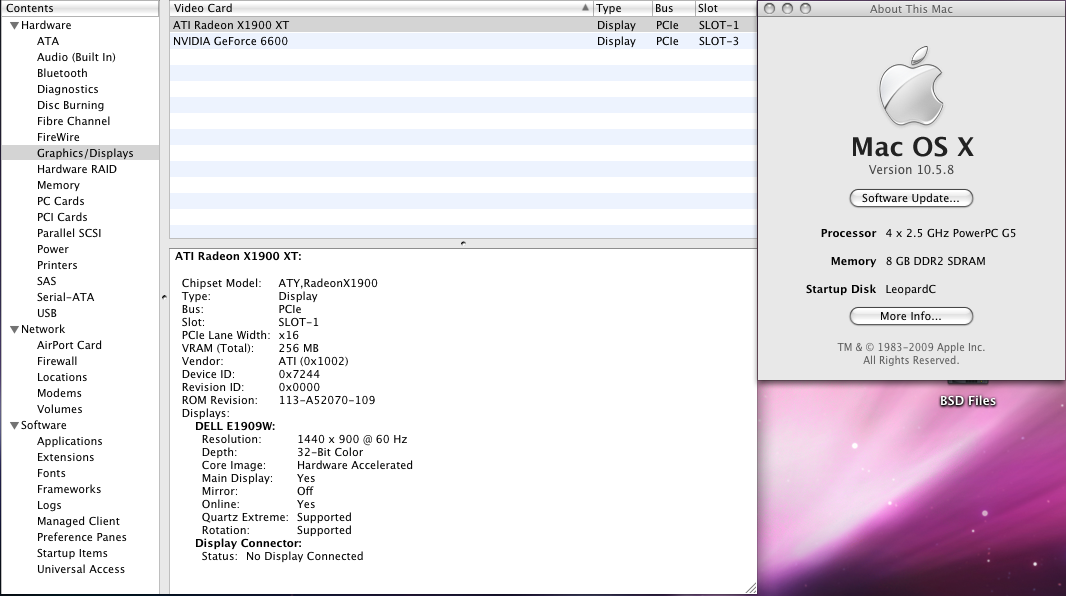Open the Bluetooth hardware section

point(62,73)
